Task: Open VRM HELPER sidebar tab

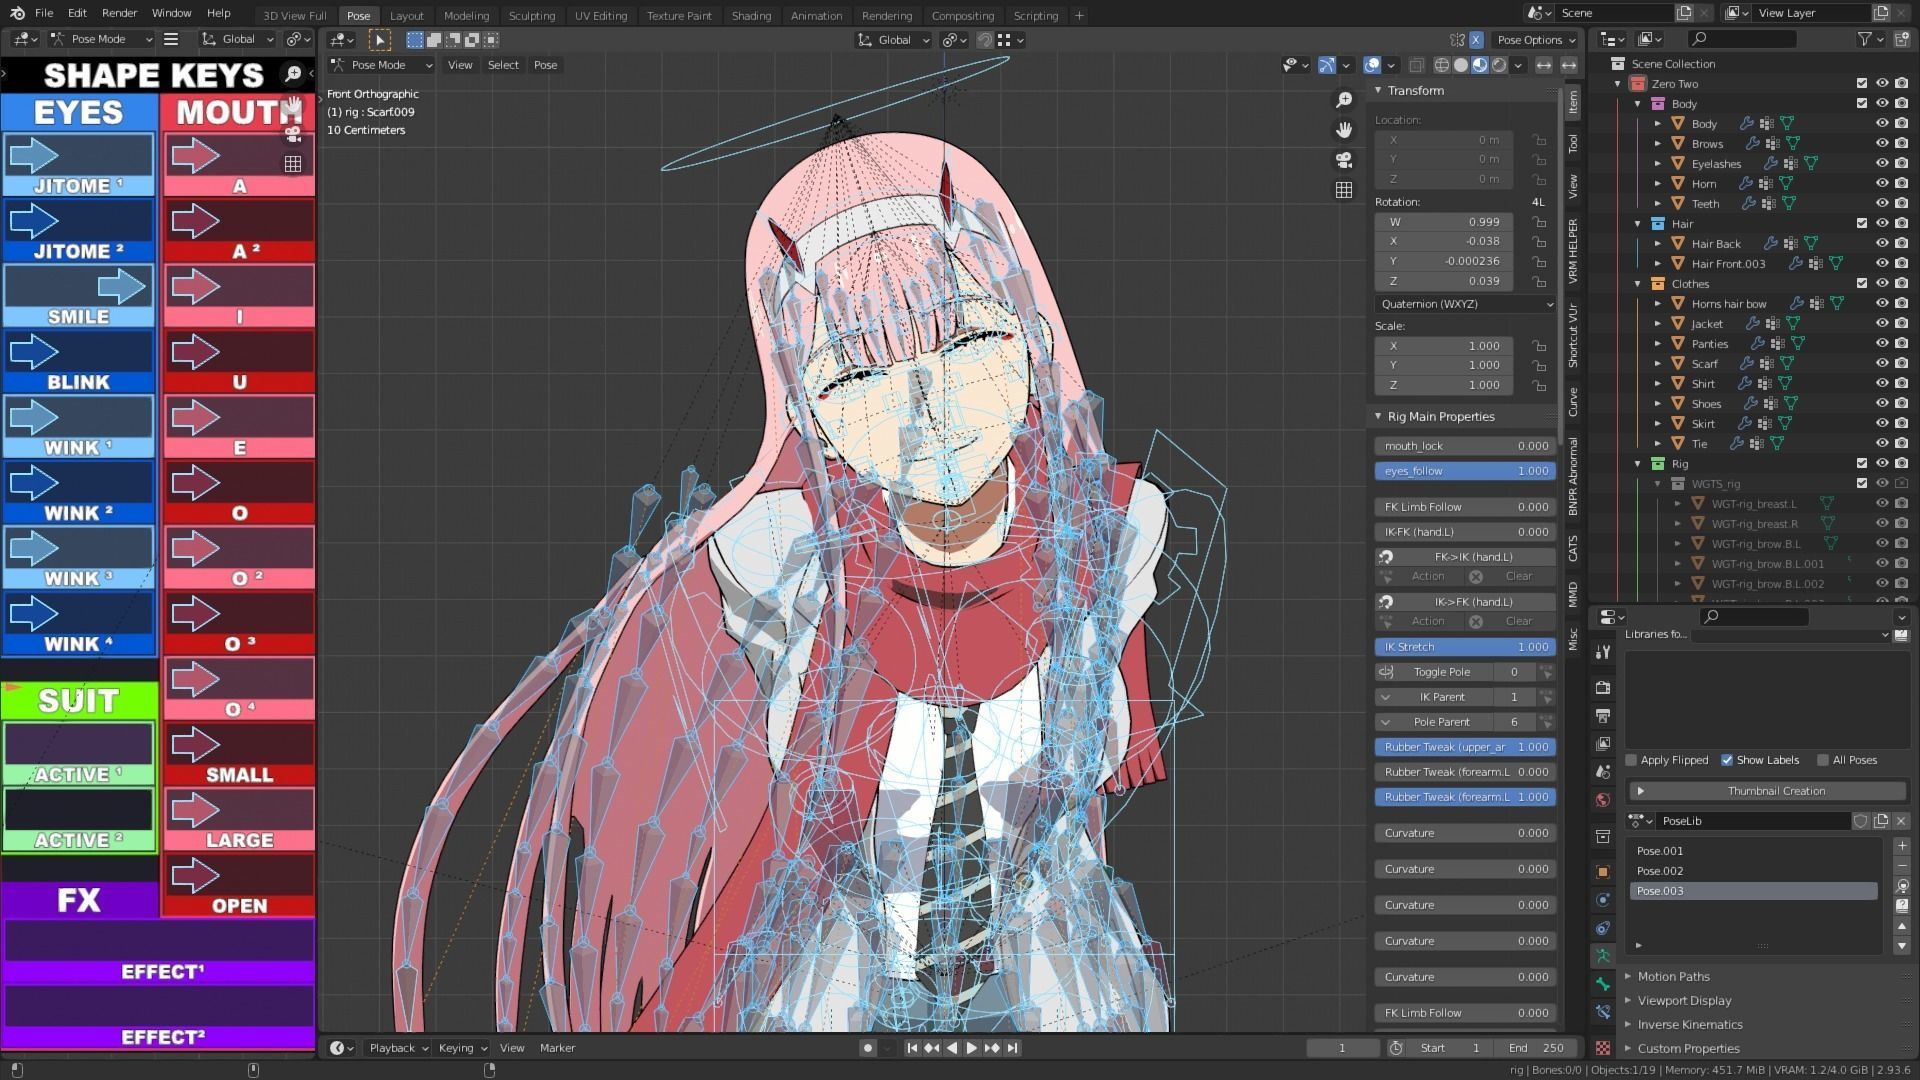Action: pyautogui.click(x=1573, y=251)
